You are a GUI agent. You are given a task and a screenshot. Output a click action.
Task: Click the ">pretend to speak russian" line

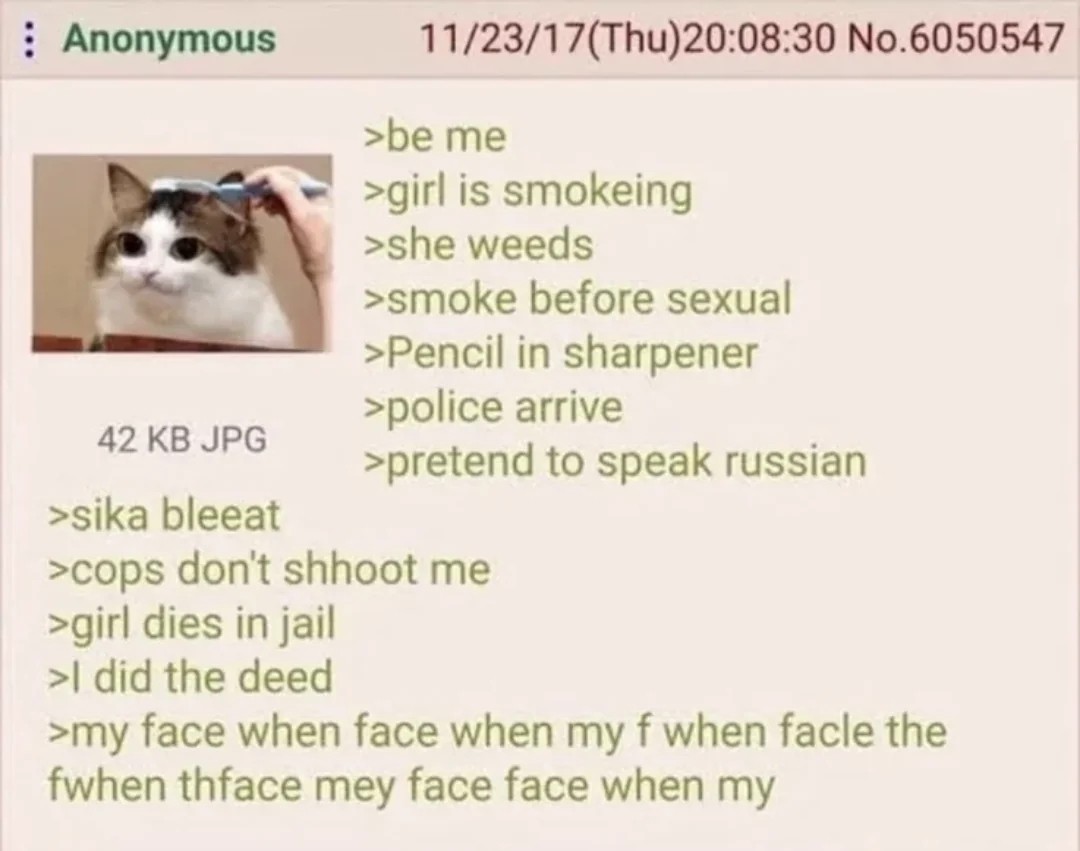point(614,462)
